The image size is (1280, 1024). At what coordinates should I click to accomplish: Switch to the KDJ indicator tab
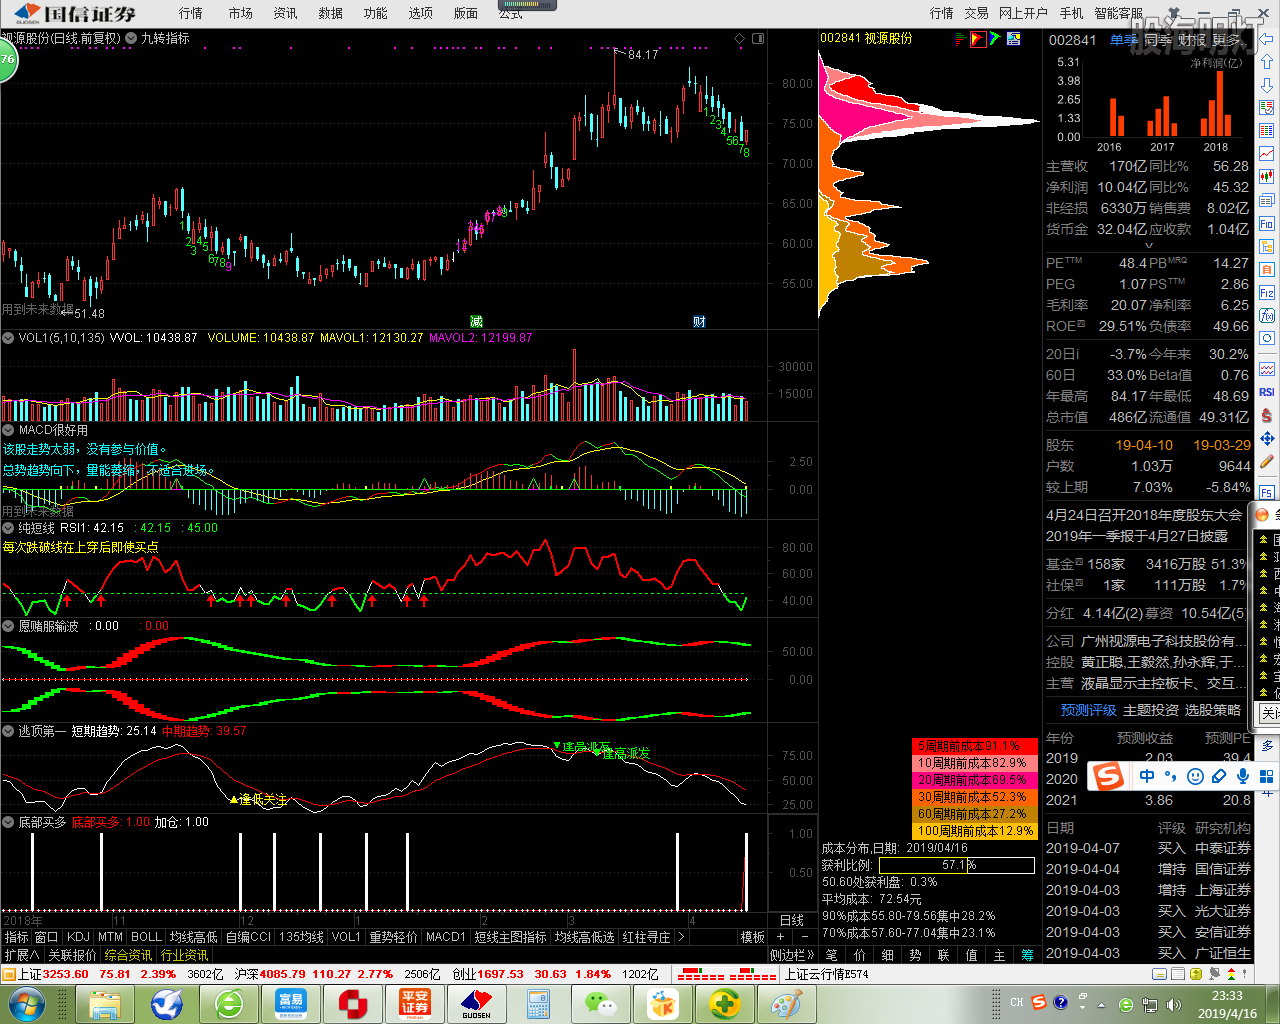(x=78, y=937)
